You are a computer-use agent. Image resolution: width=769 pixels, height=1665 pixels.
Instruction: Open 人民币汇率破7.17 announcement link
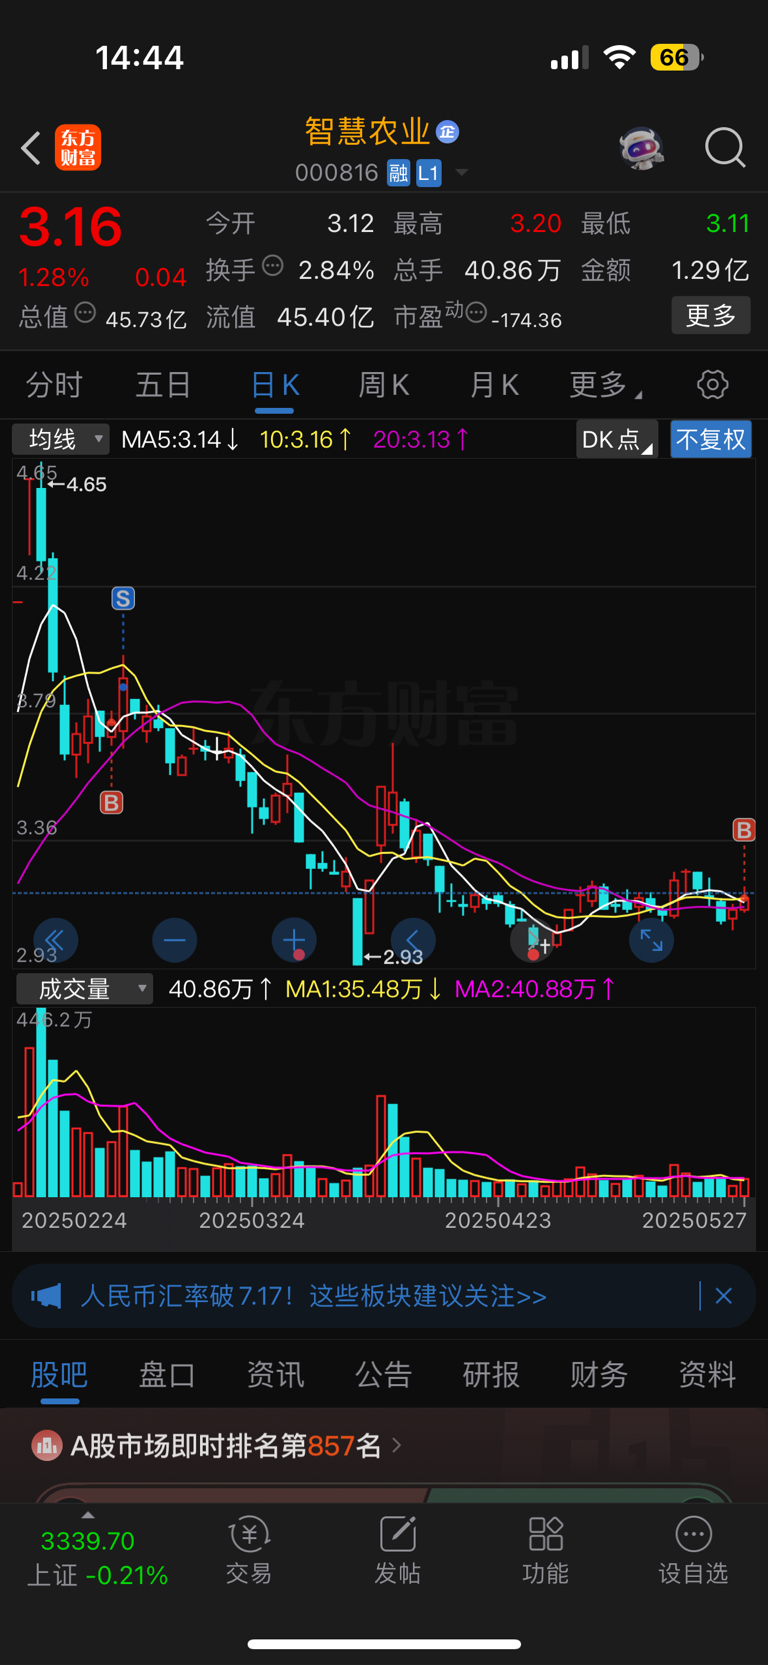pyautogui.click(x=313, y=1296)
